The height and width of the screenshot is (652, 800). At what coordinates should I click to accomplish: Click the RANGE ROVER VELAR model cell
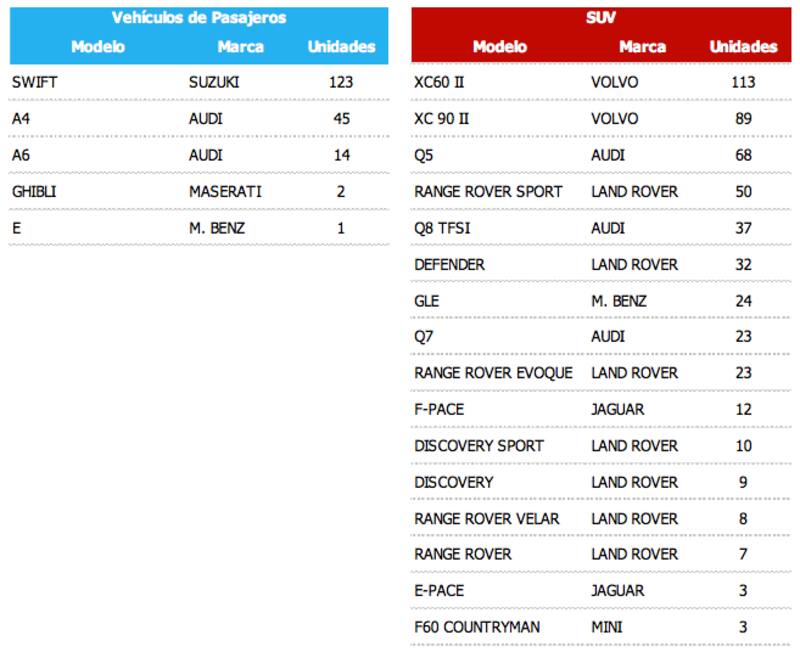487,518
